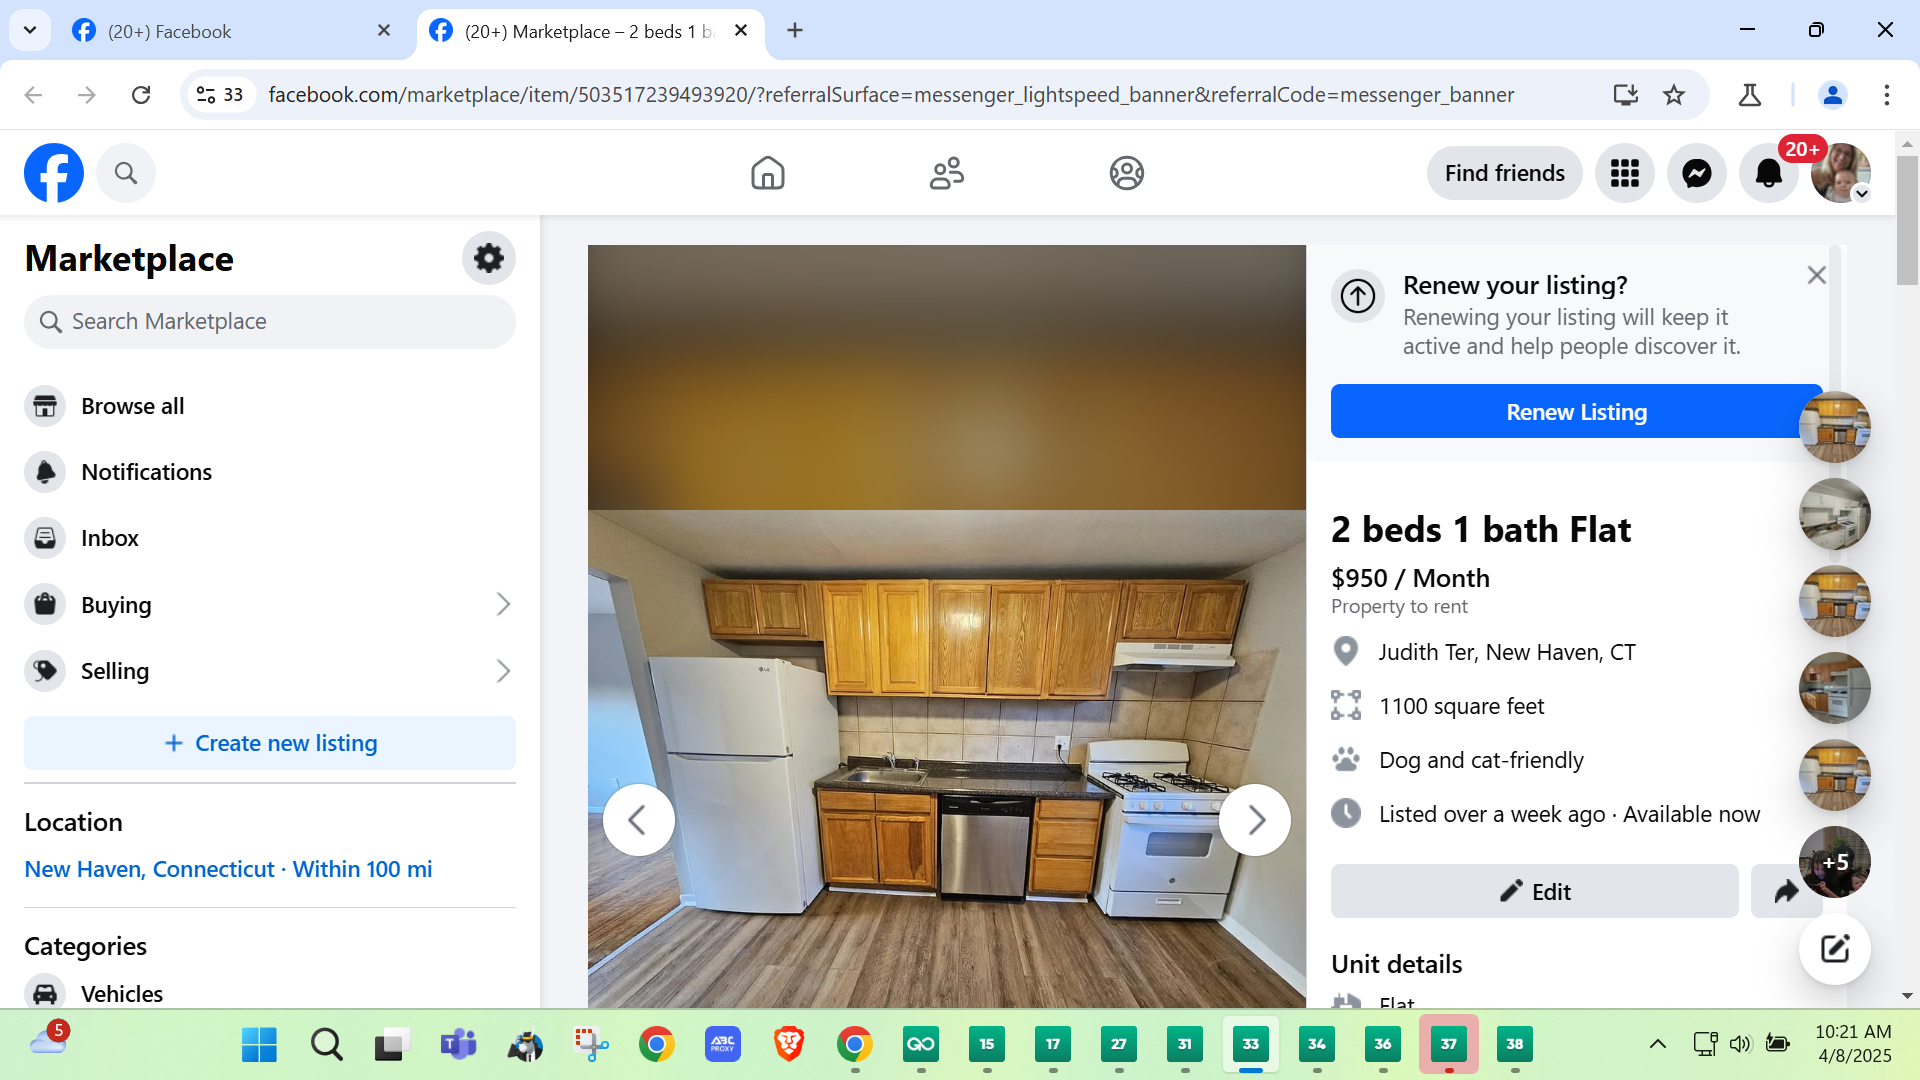Expand the Selling section chevron
This screenshot has height=1080, width=1920.
point(503,671)
